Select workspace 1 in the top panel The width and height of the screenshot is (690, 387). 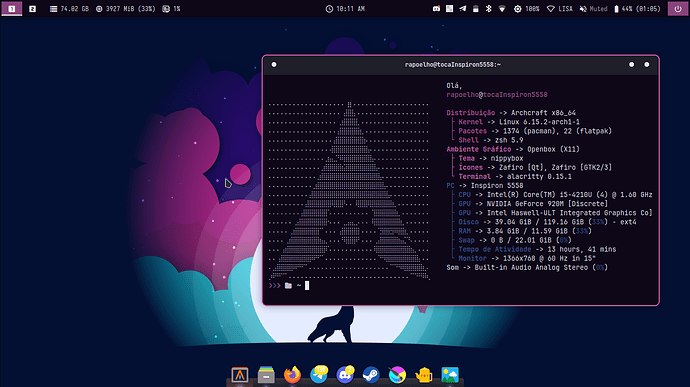12,9
